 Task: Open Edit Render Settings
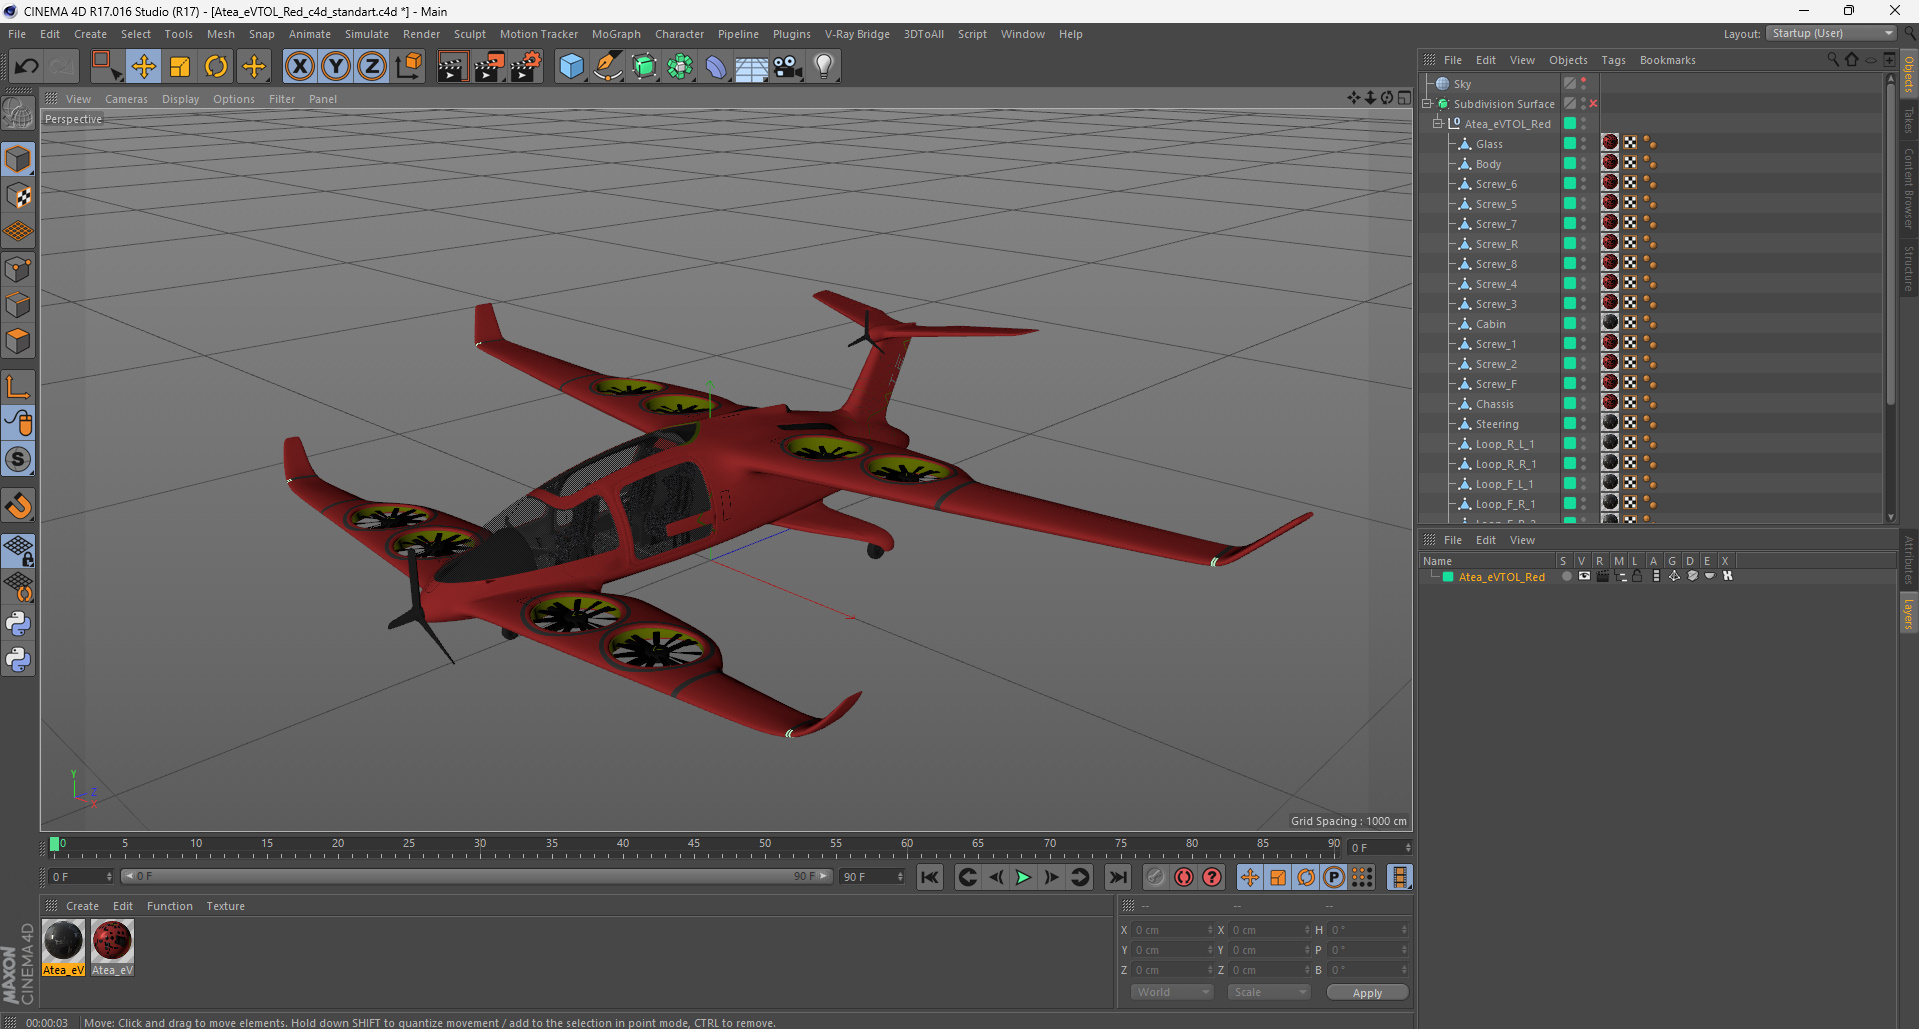click(x=526, y=67)
